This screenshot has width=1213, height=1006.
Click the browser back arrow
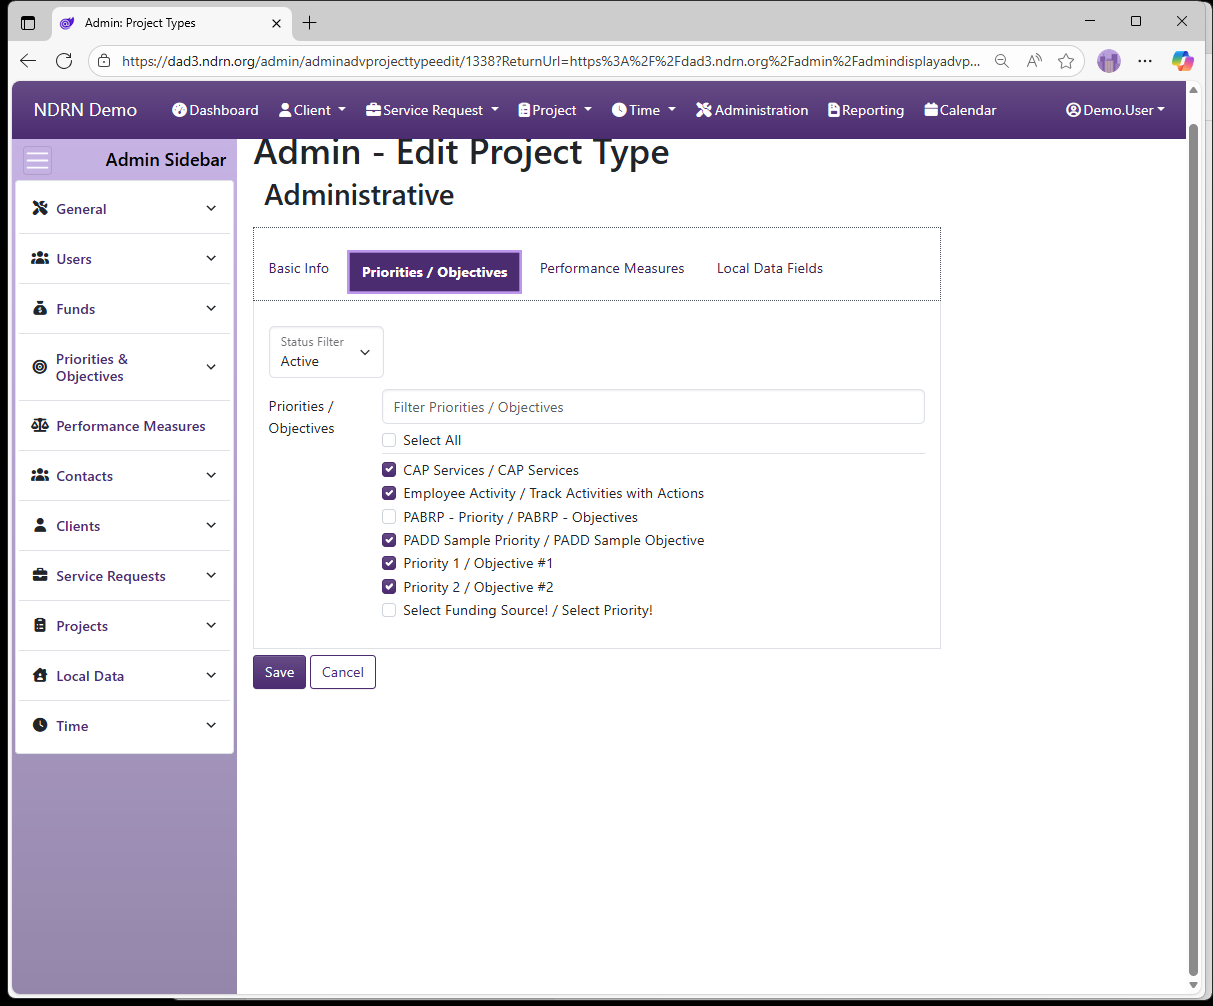(x=28, y=61)
